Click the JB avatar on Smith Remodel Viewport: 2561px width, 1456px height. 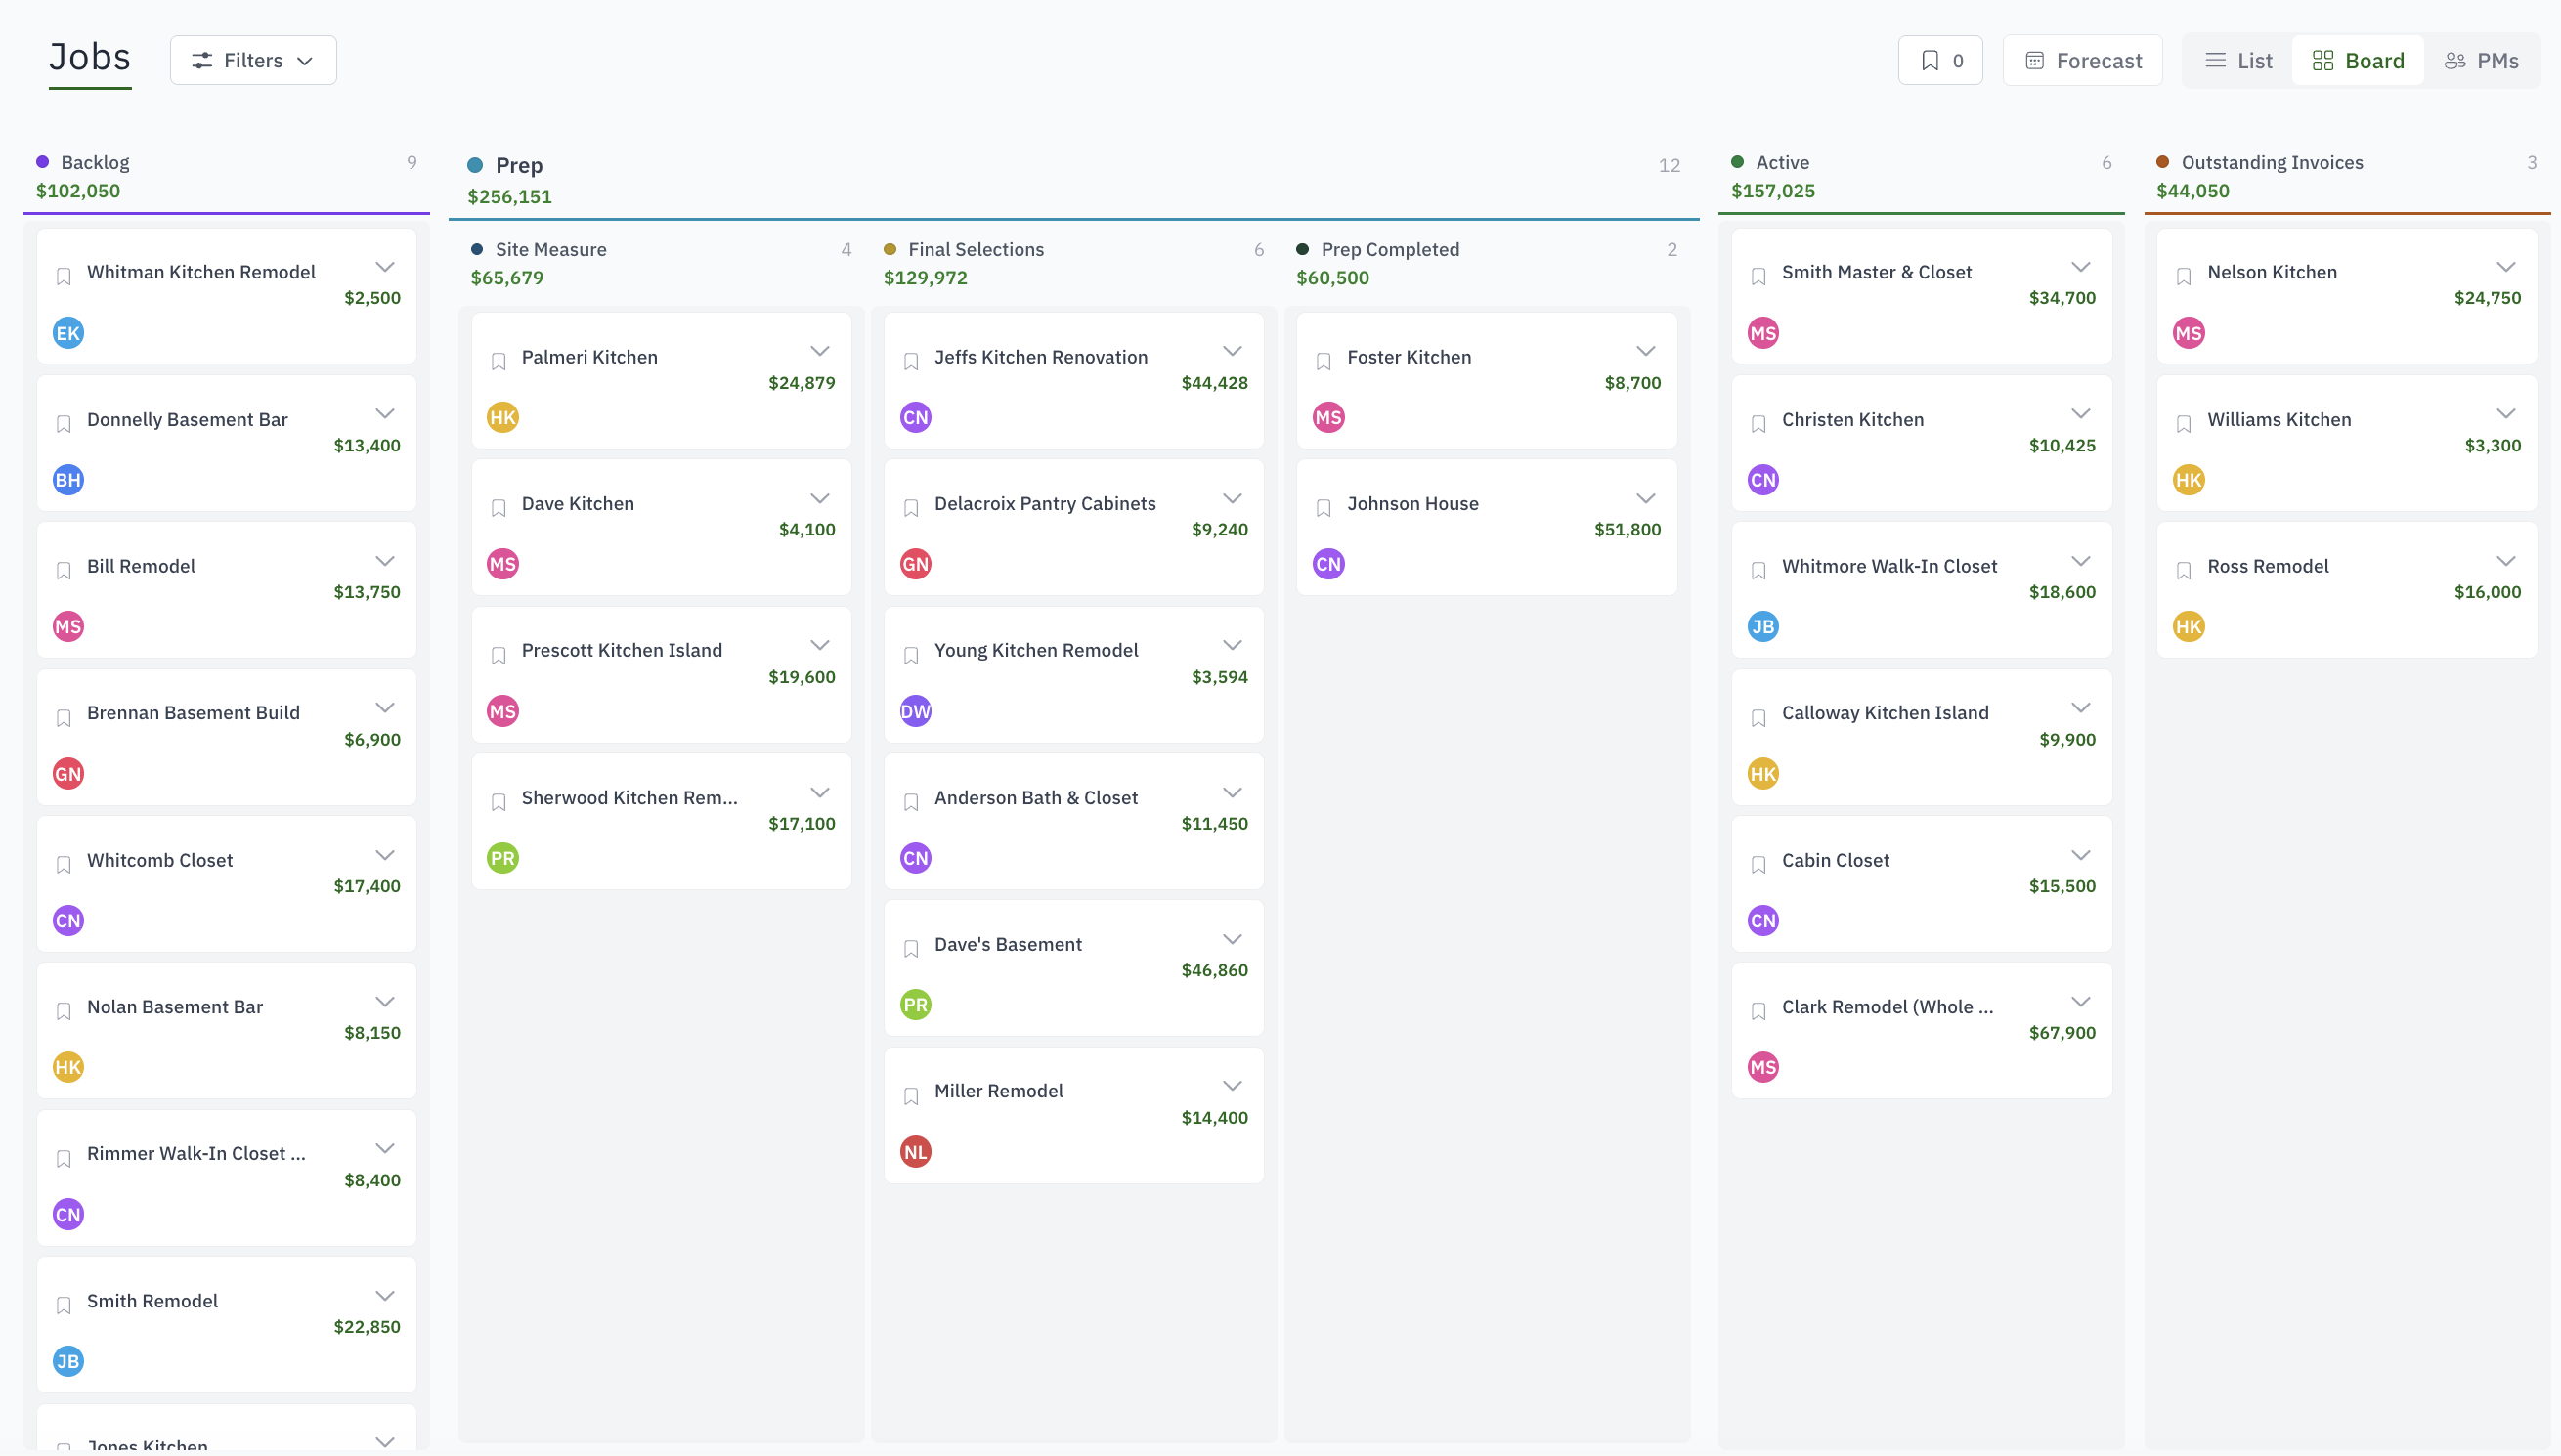tap(68, 1361)
